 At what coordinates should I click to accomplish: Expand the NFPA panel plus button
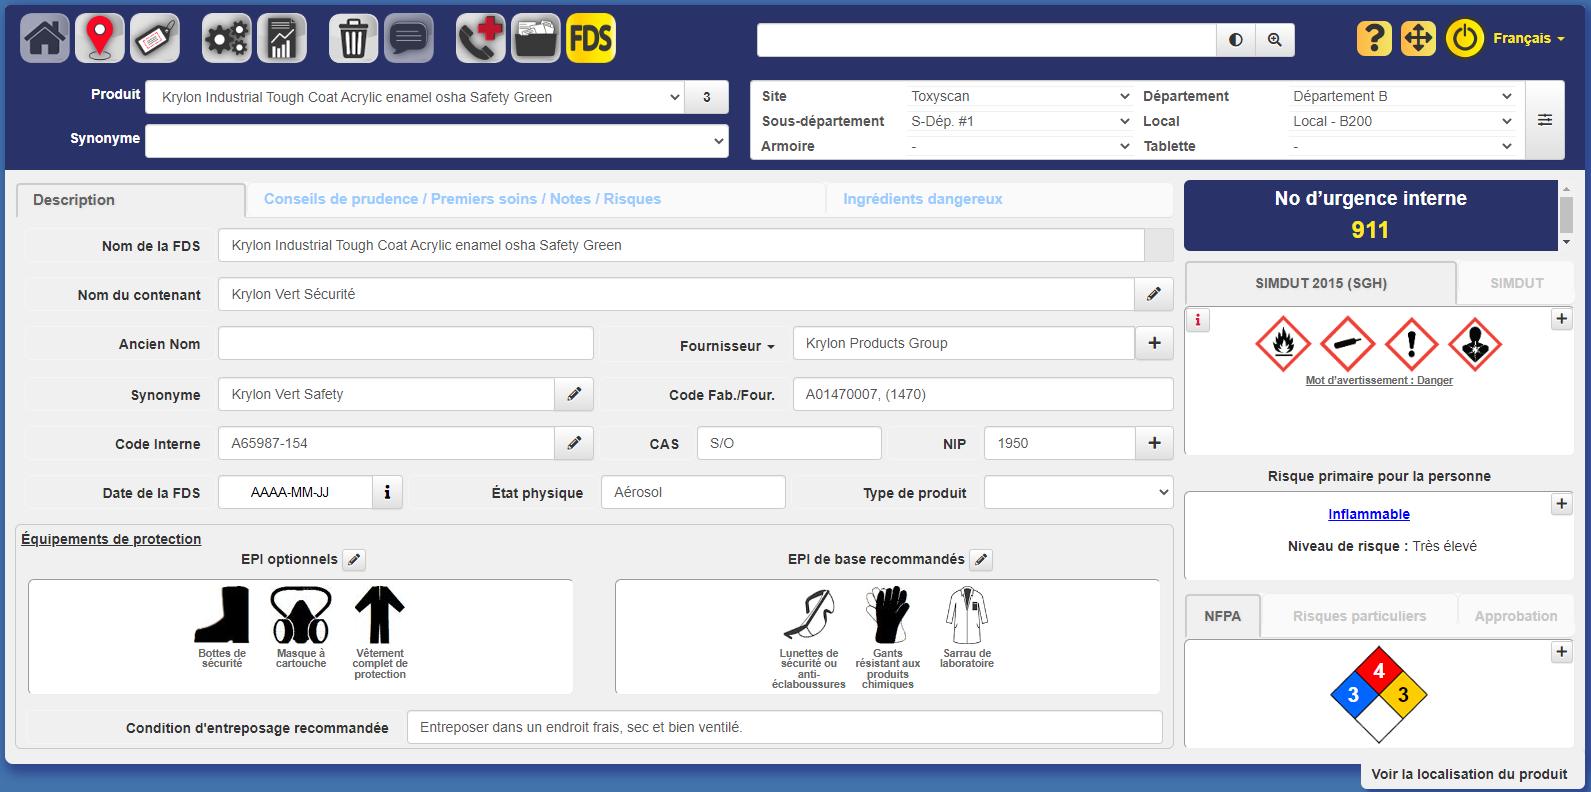click(x=1562, y=652)
